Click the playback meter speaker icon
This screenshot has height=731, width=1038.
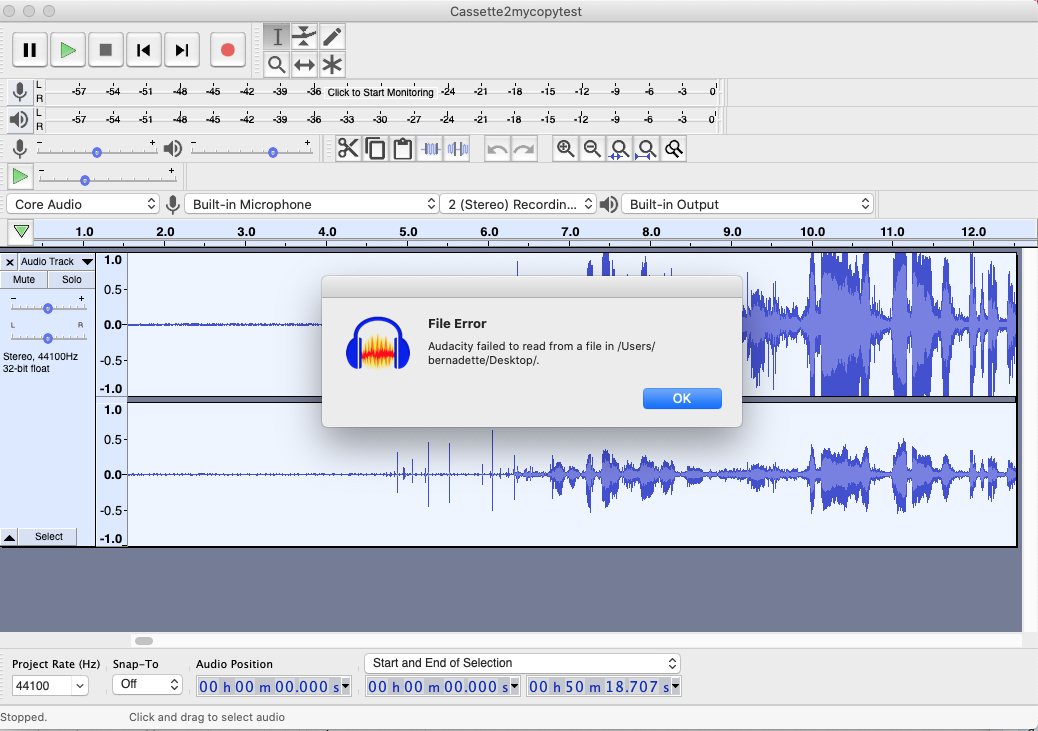pos(19,119)
